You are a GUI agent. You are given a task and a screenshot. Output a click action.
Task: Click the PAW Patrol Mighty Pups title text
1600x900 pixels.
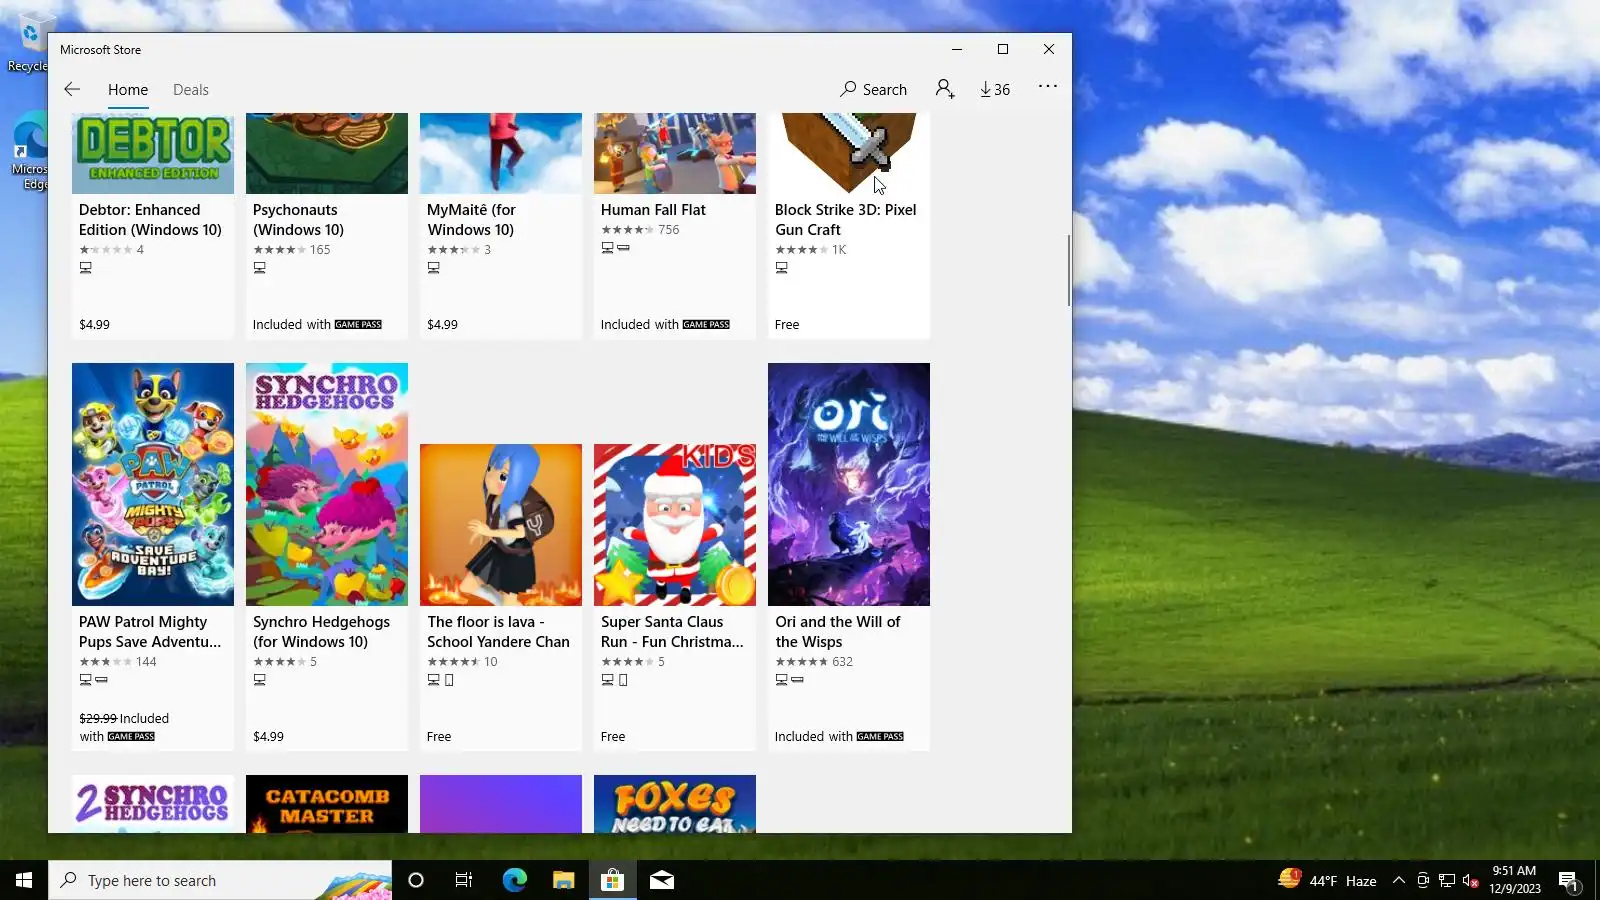pos(150,632)
